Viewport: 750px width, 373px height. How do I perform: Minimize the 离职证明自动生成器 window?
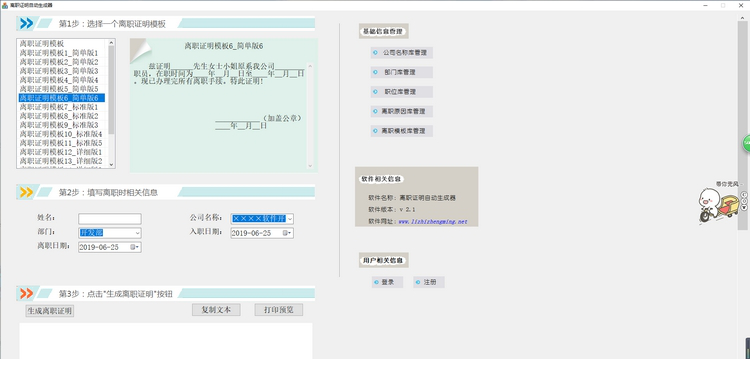point(706,5)
